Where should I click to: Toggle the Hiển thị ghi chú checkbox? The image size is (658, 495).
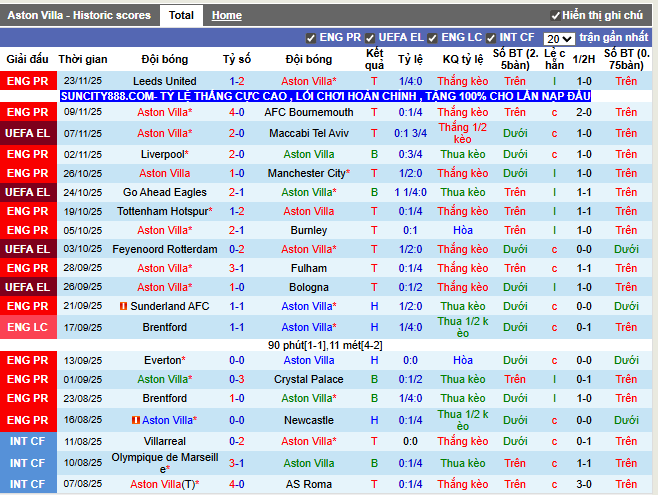click(x=555, y=16)
